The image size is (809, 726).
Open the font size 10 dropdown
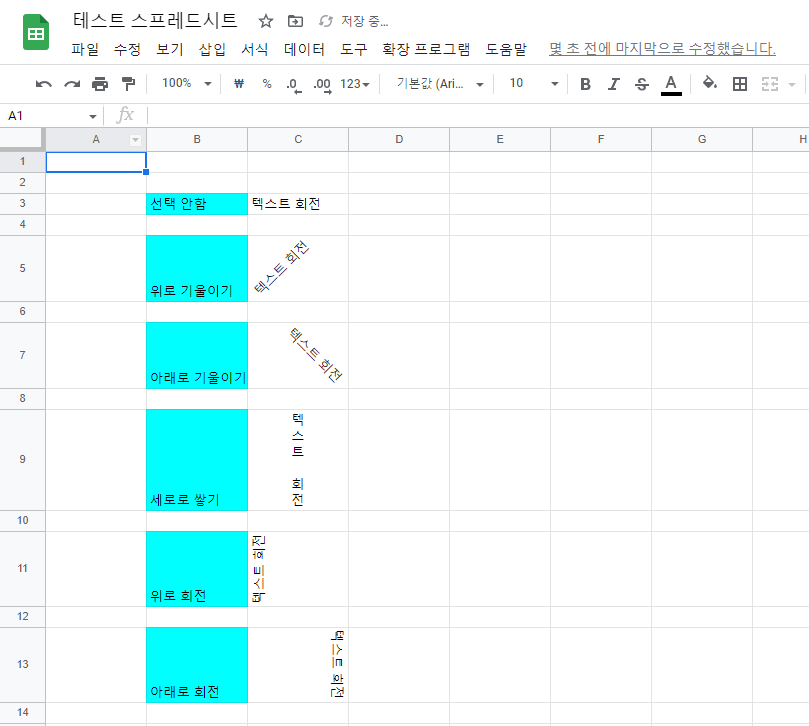click(533, 84)
